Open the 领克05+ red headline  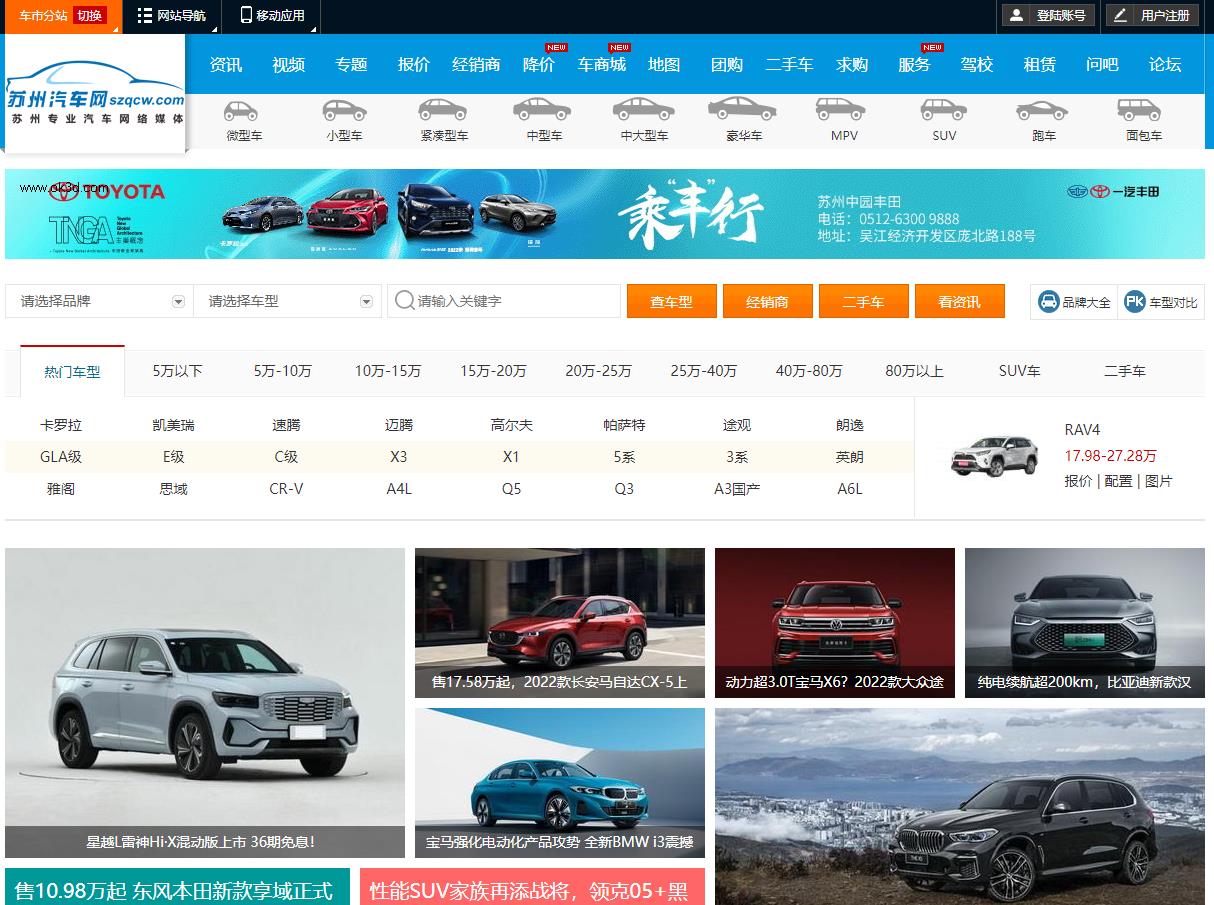coord(532,889)
